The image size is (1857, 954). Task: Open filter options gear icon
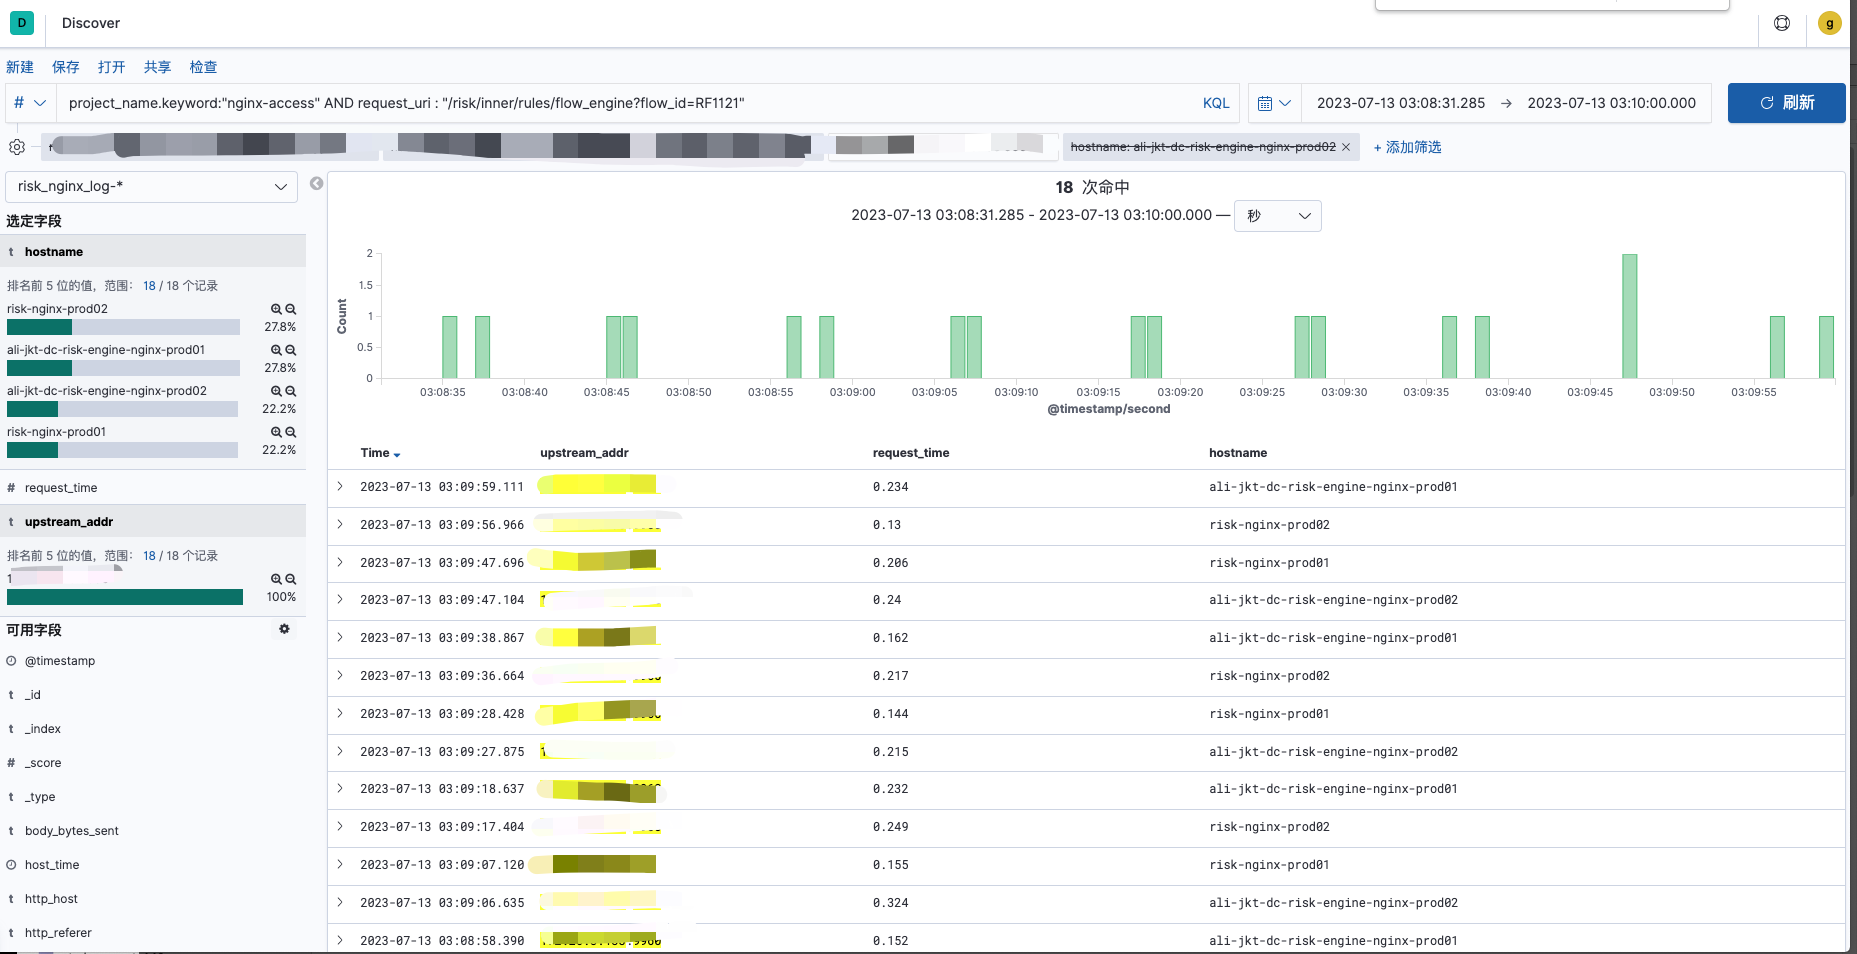tap(17, 147)
